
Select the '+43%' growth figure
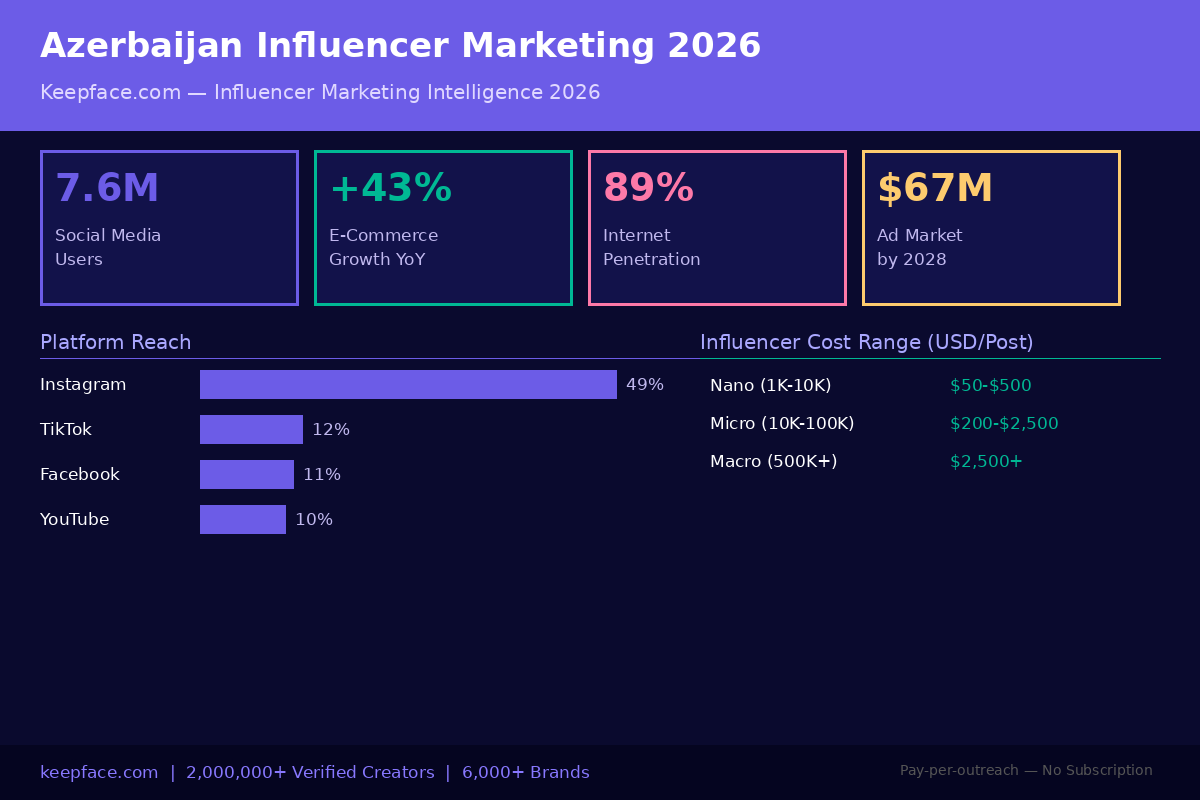pyautogui.click(x=390, y=189)
